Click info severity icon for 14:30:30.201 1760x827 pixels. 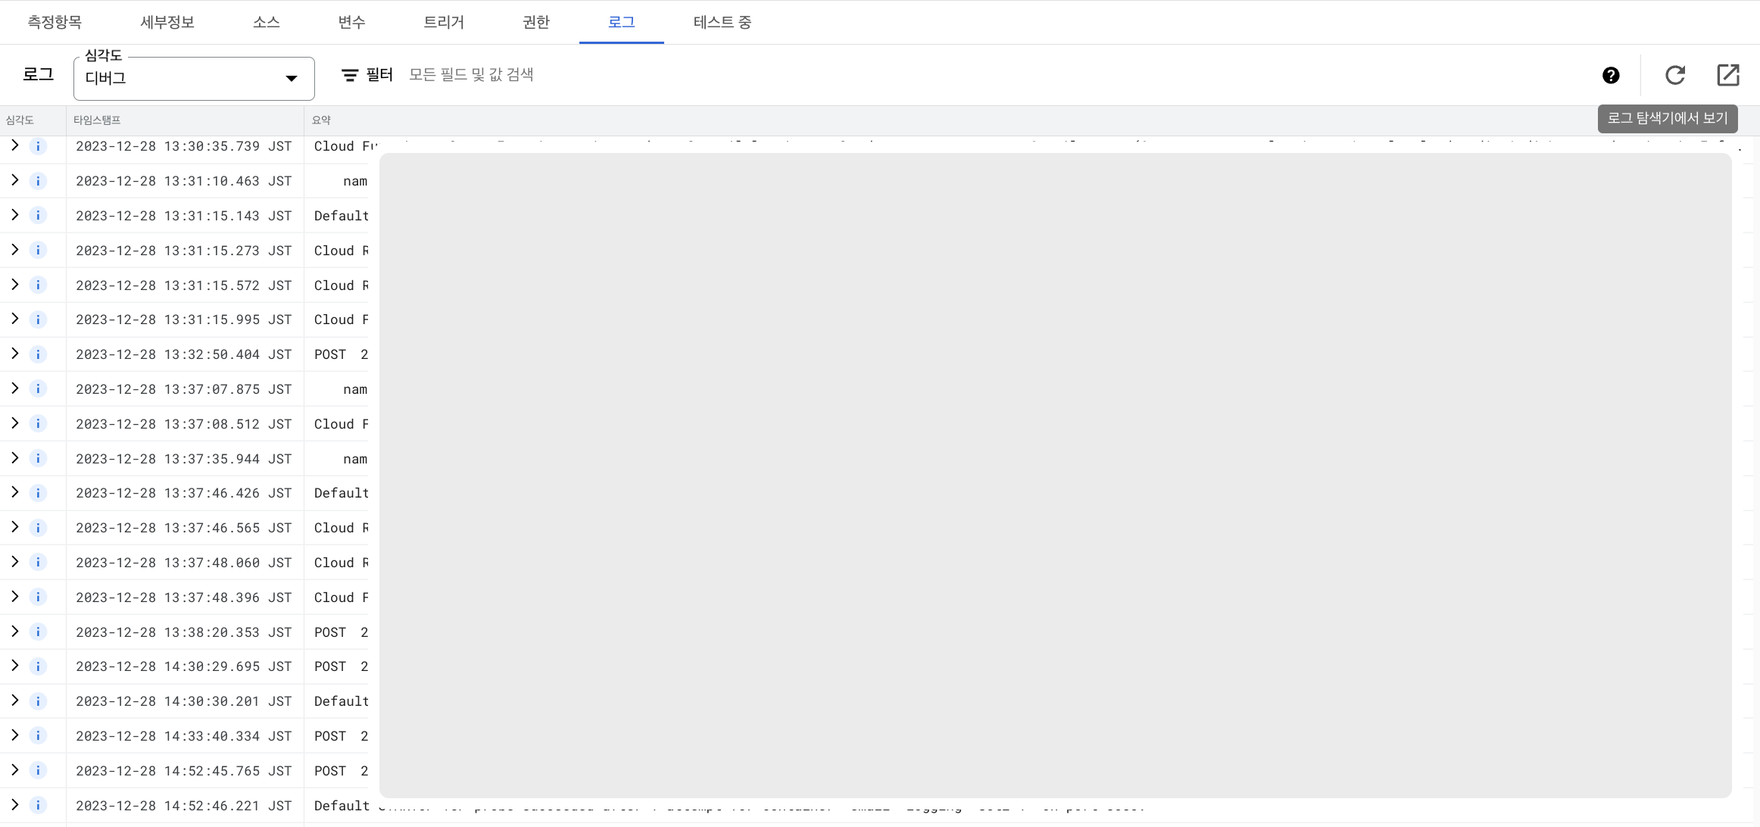[38, 701]
